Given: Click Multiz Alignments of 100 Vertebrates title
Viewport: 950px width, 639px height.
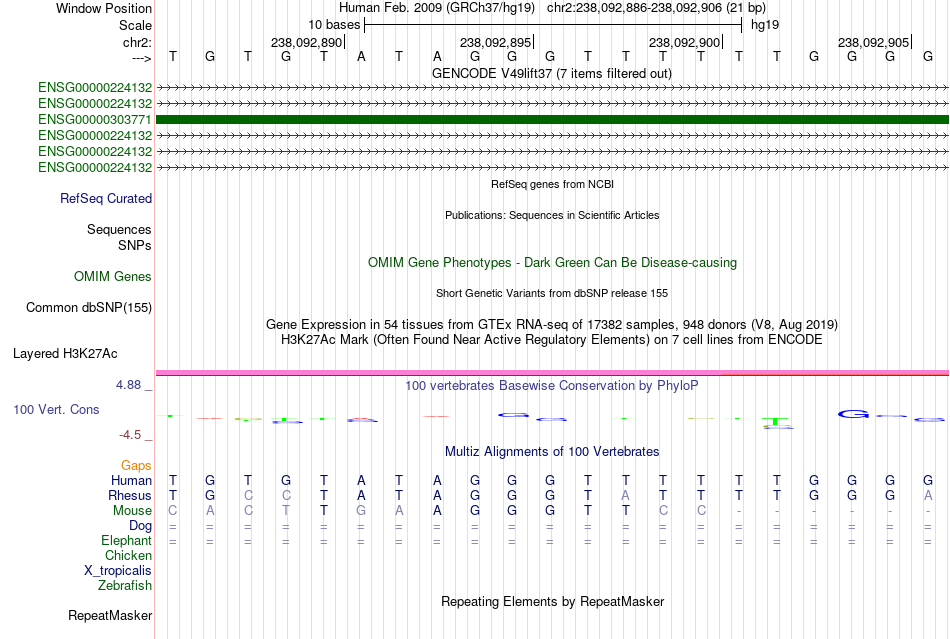Looking at the screenshot, I should (552, 452).
